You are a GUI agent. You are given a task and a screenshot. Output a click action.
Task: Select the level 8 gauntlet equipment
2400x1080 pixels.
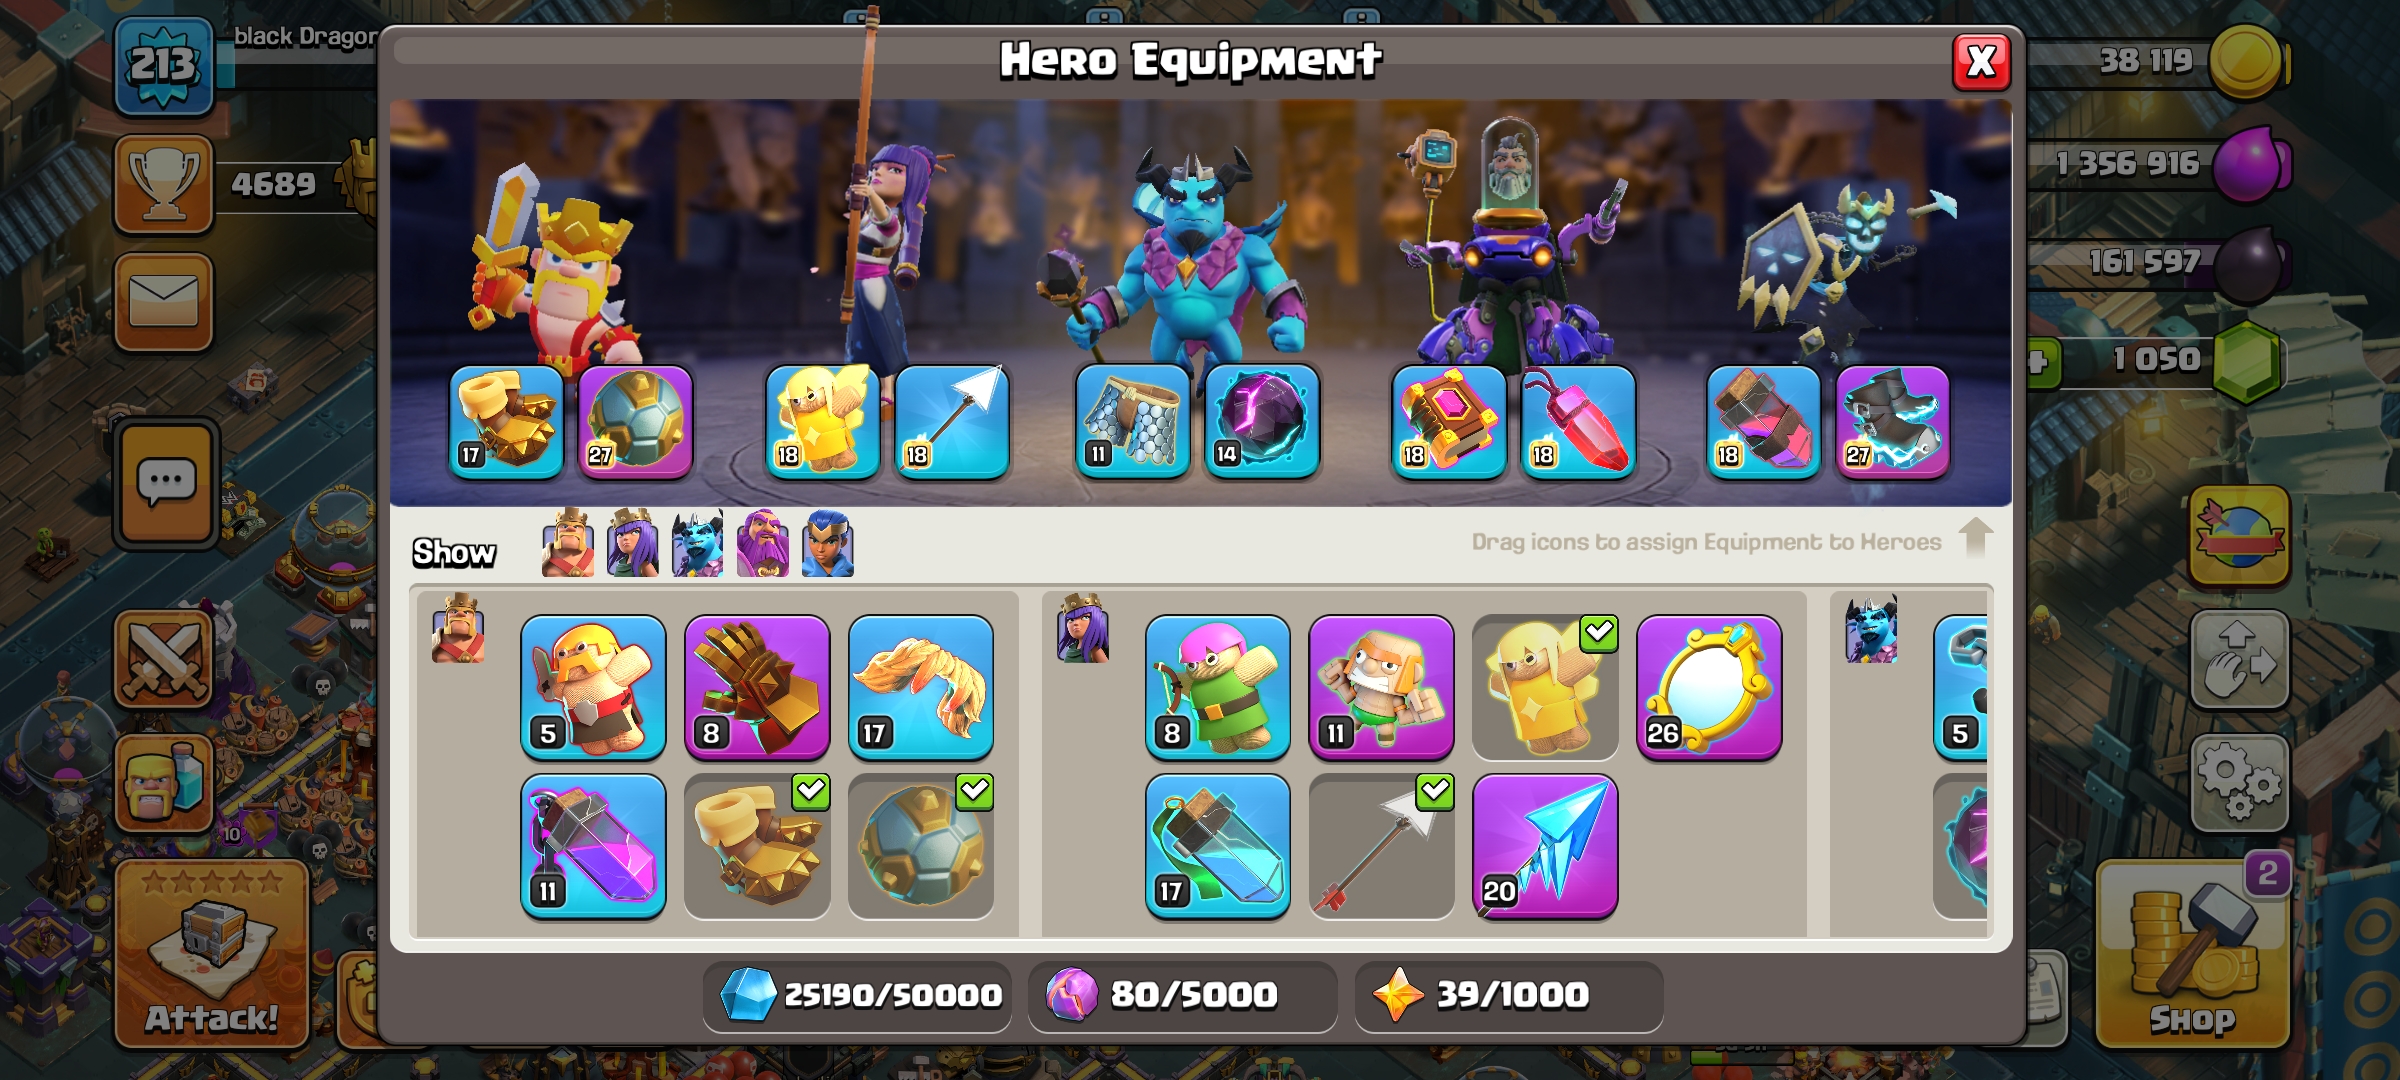(757, 688)
